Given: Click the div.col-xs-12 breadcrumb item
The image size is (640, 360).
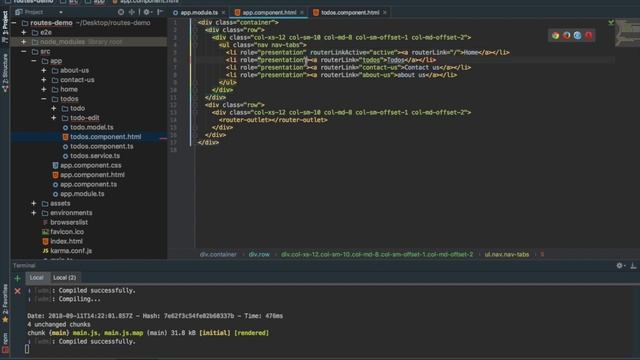Looking at the screenshot, I should tap(377, 254).
